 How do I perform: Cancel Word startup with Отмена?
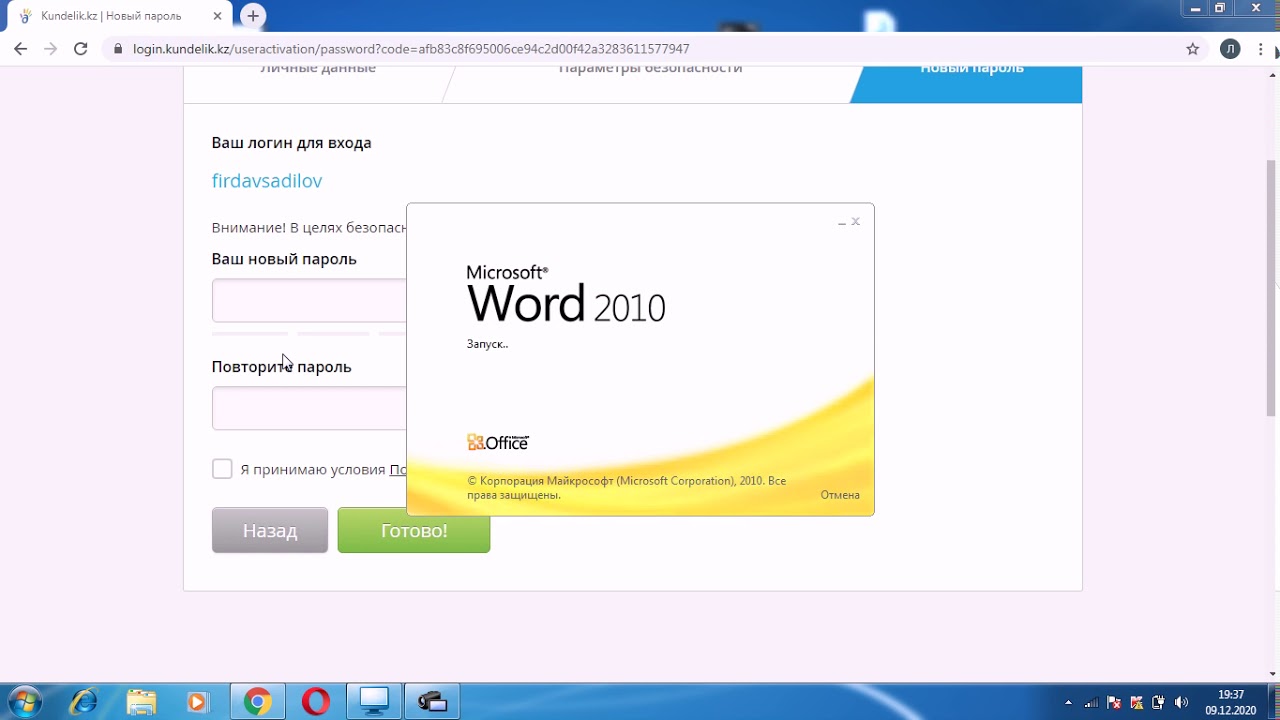[x=840, y=495]
